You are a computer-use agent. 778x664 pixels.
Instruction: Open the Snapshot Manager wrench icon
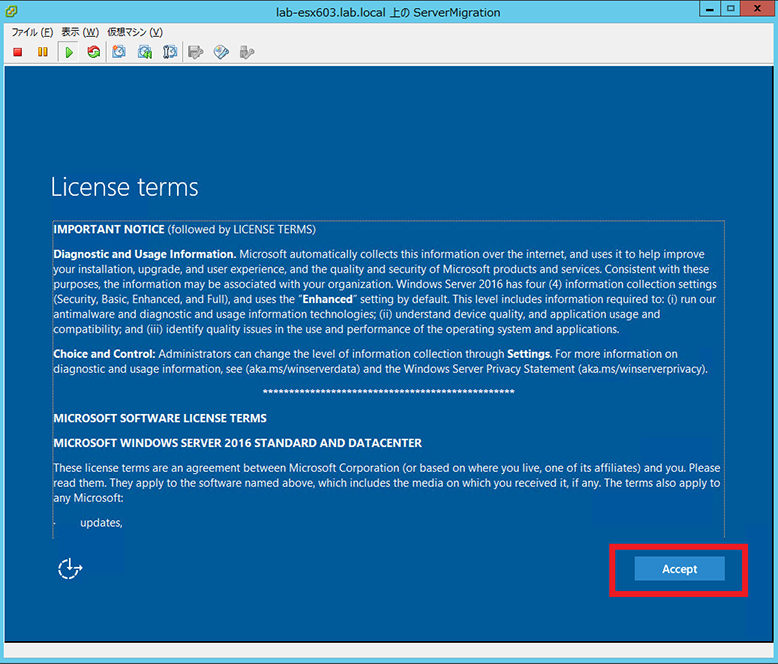pos(170,52)
